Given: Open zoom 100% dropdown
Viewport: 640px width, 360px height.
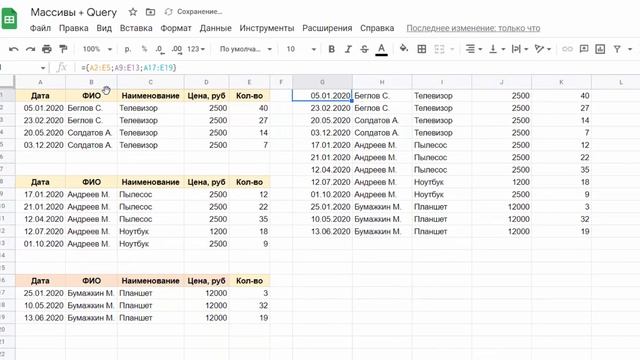Looking at the screenshot, I should click(x=97, y=49).
